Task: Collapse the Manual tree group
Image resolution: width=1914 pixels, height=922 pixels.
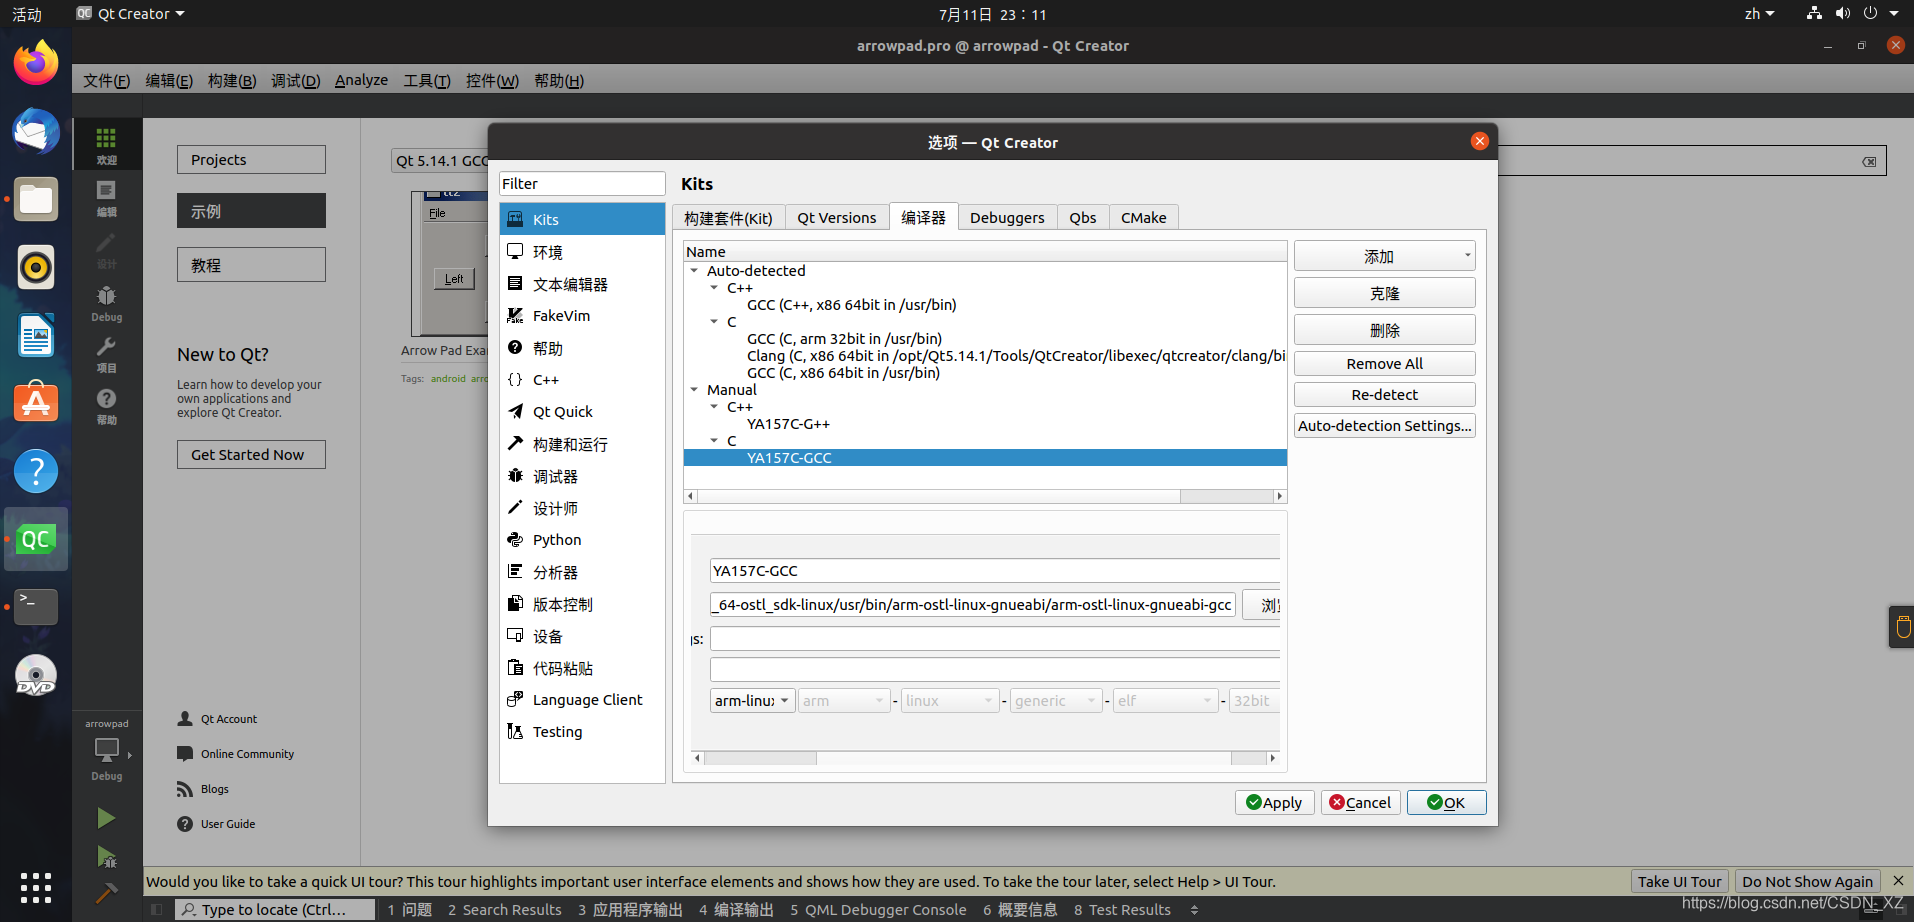Action: [694, 390]
